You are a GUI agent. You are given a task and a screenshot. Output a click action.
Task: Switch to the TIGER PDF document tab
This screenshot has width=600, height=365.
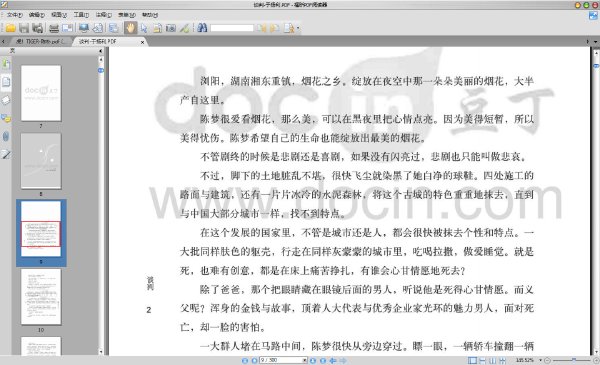(40, 41)
